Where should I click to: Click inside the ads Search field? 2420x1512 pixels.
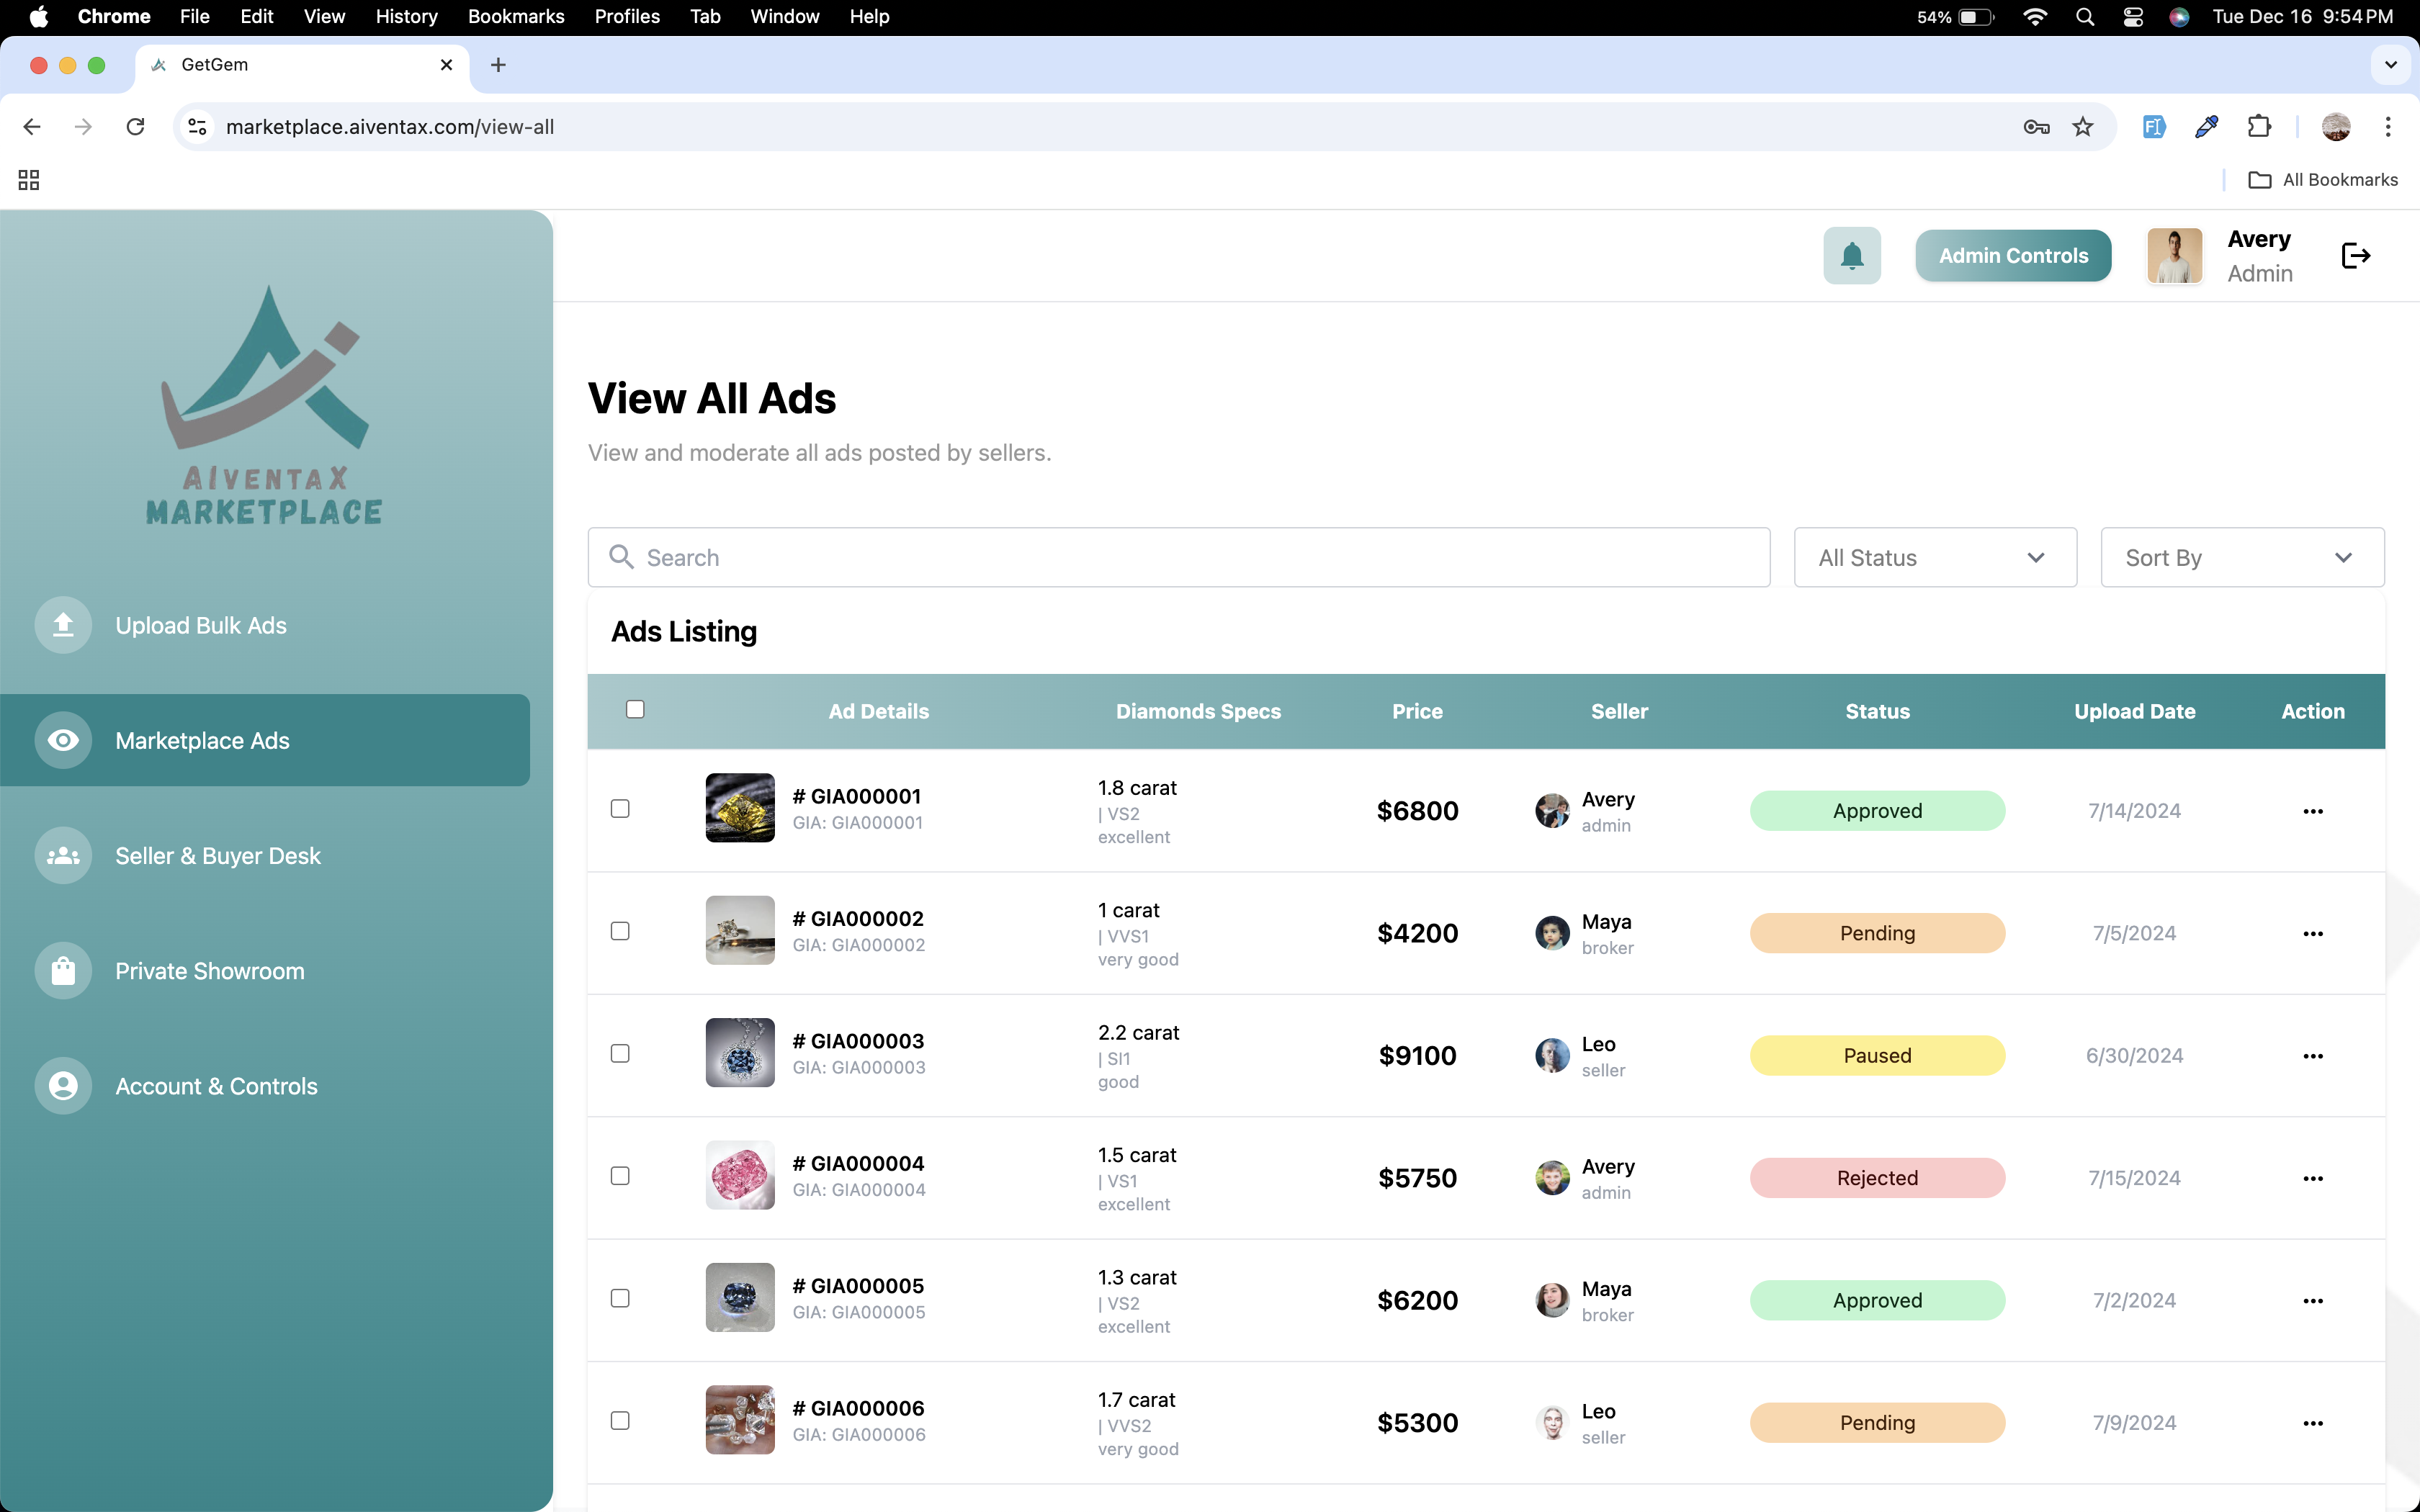[1100, 557]
